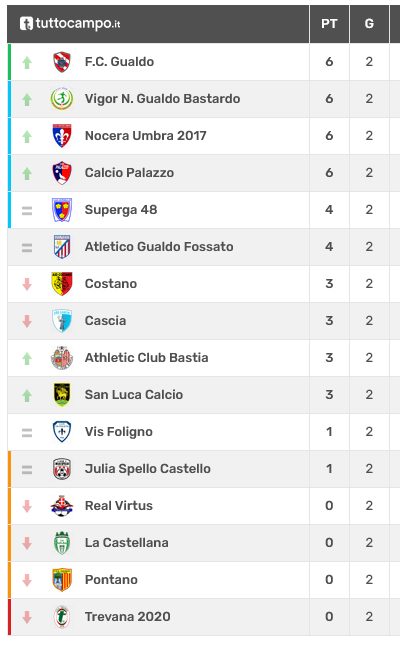Select the Nocera Umbra 2017 crest
400x649 pixels.
(62, 136)
